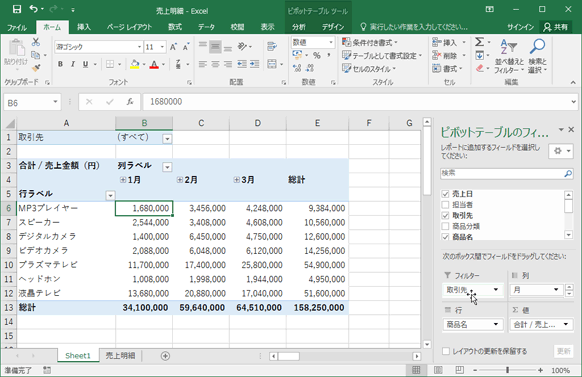Click the wrap text icon
Screen dimensions: 582x377
click(272, 46)
